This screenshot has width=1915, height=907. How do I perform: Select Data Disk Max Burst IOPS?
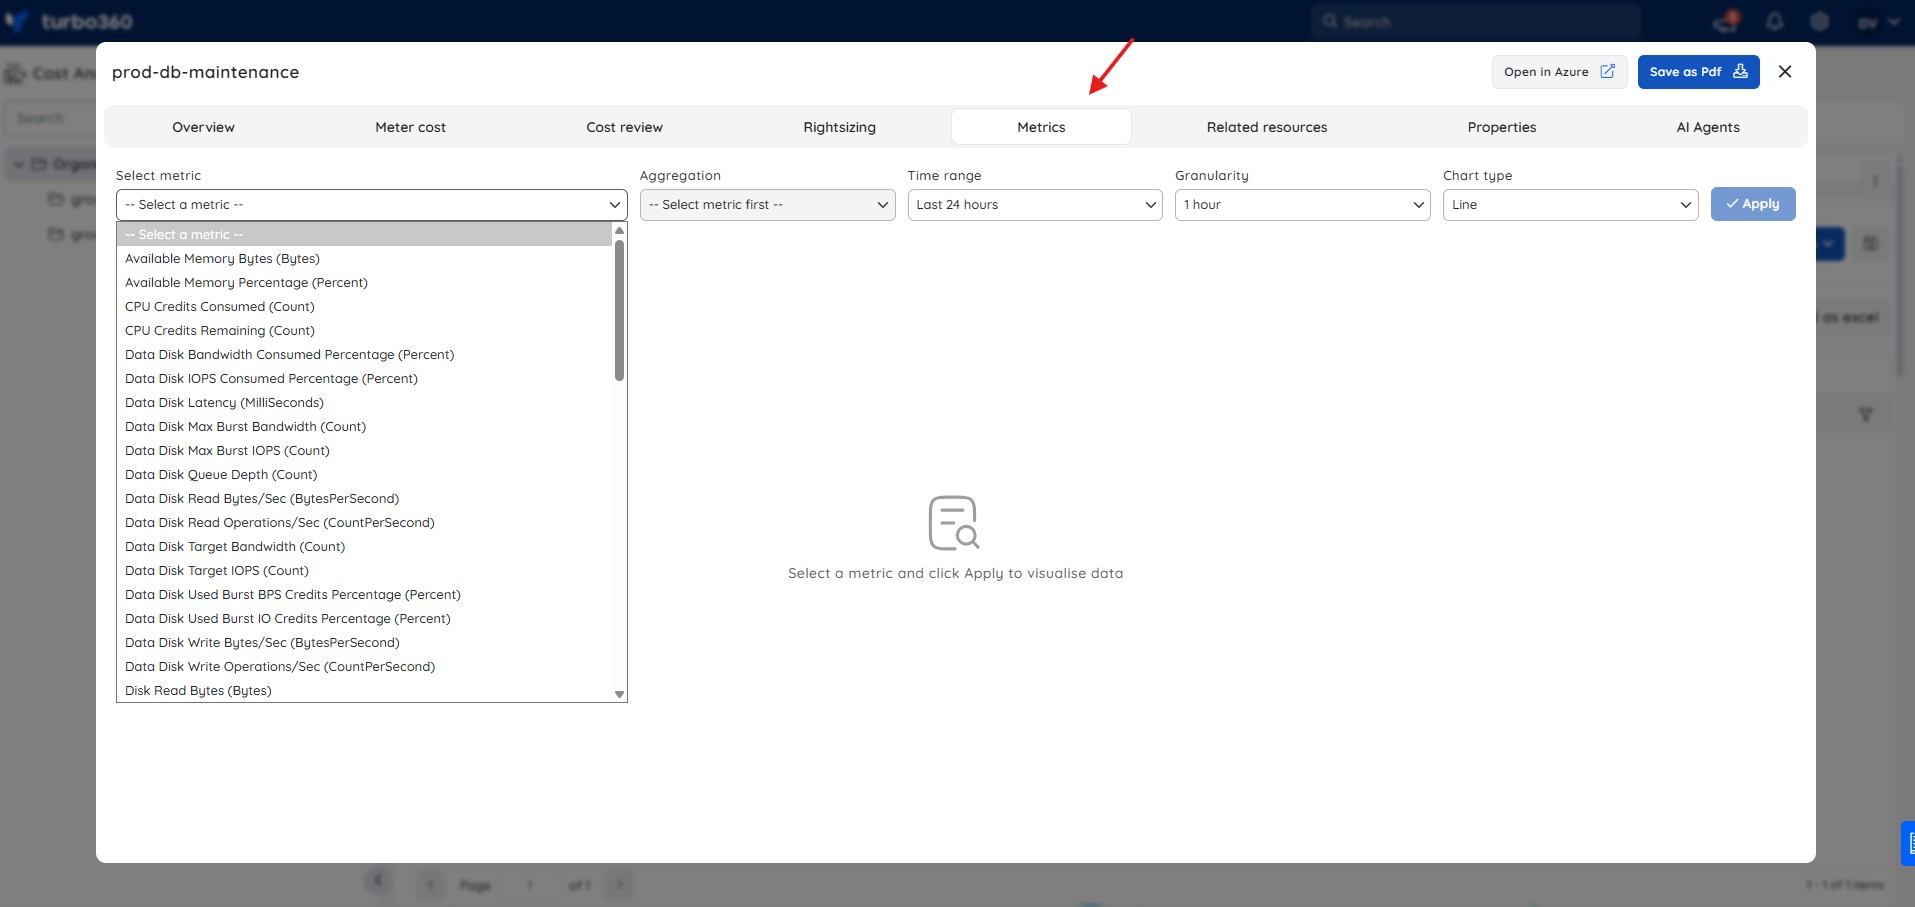[364, 451]
